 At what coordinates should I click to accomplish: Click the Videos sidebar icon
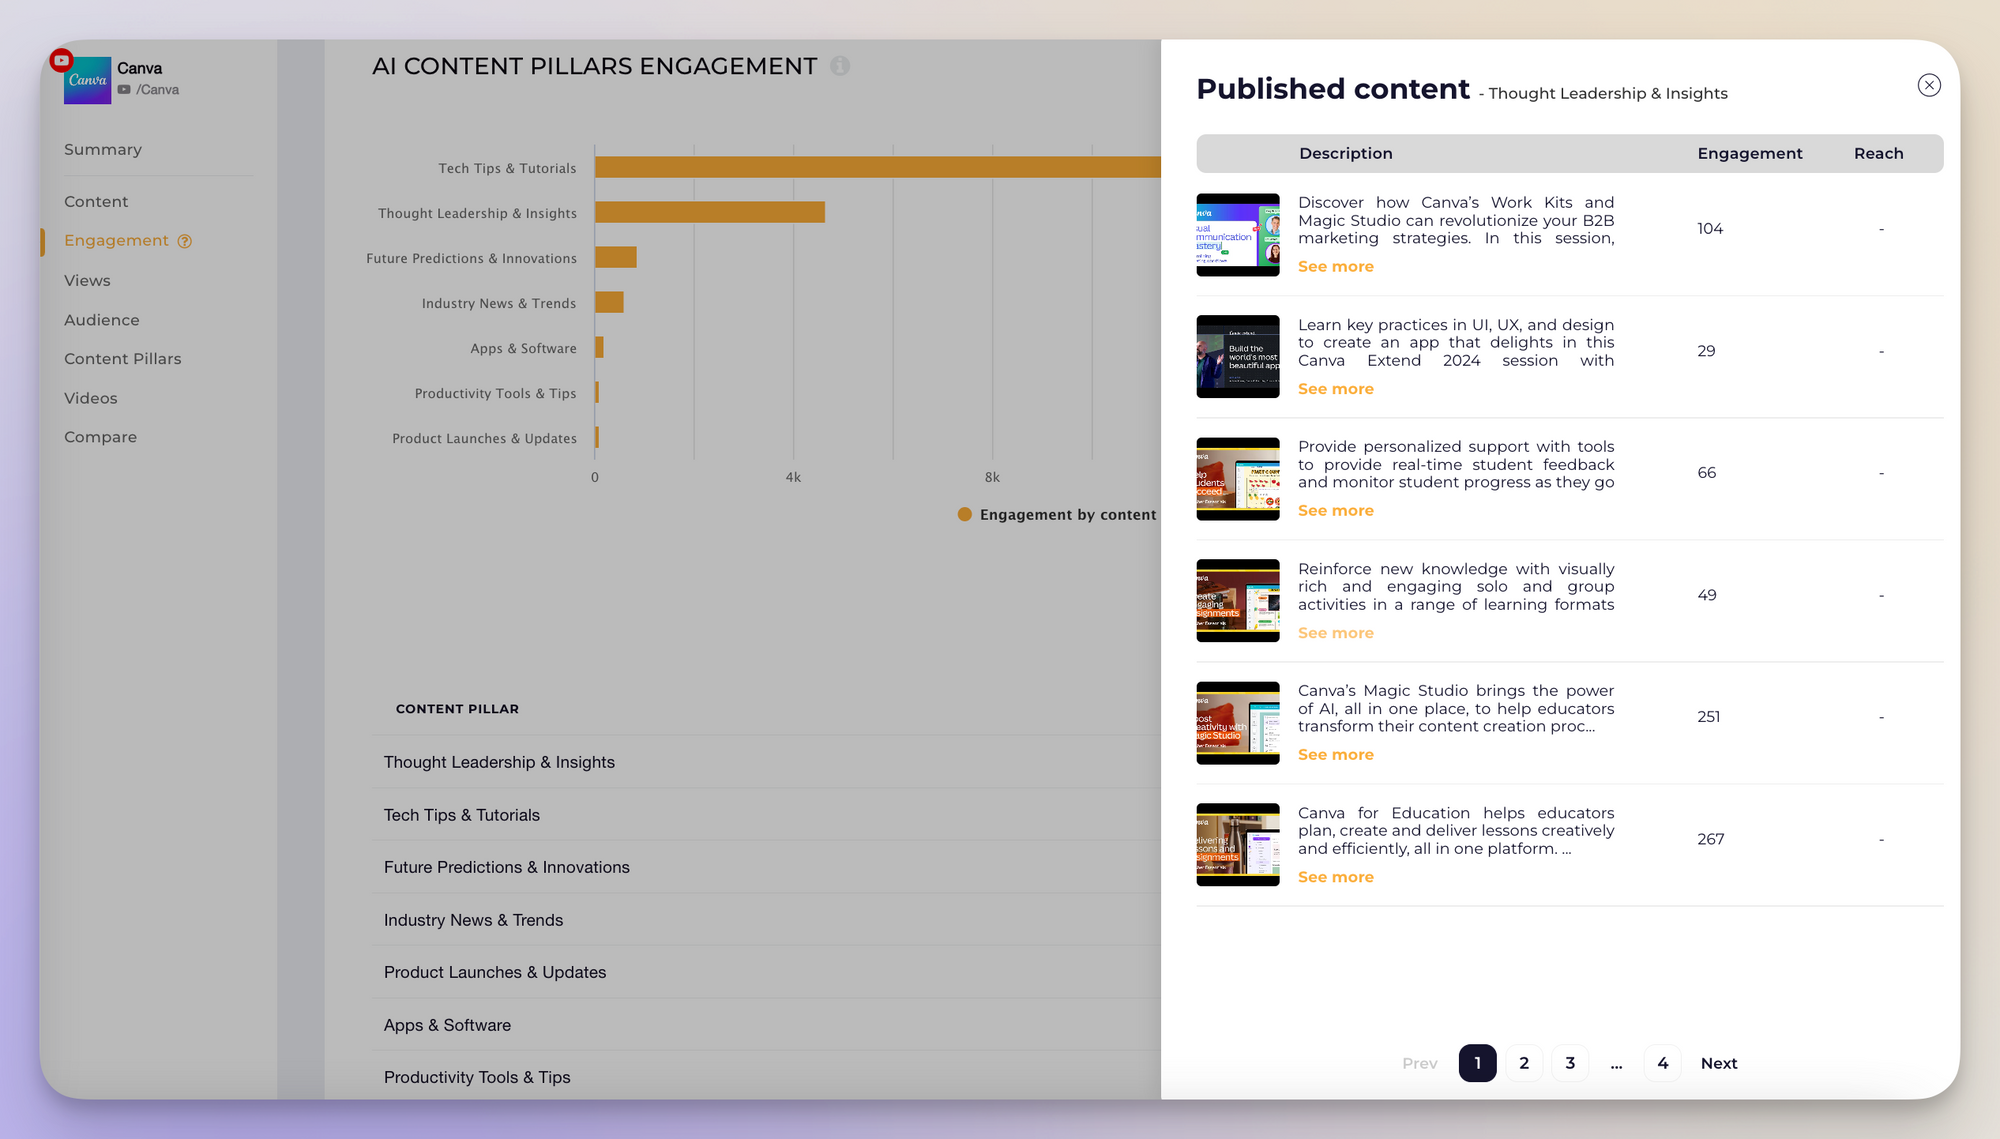click(x=87, y=398)
